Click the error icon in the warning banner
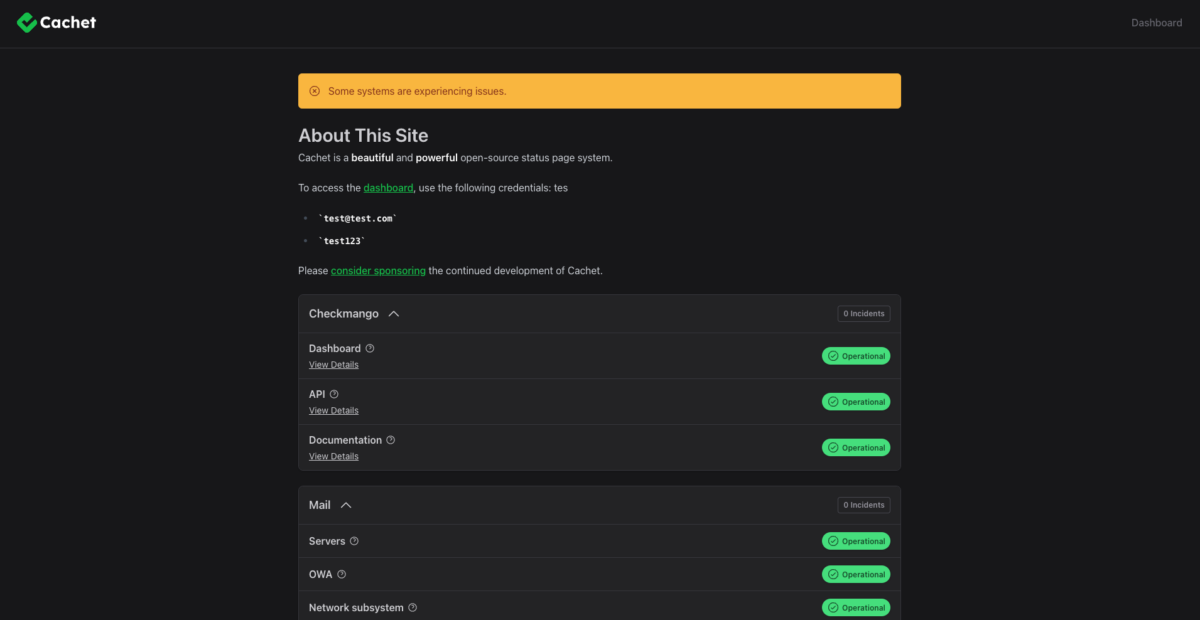The image size is (1200, 620). pos(315,91)
